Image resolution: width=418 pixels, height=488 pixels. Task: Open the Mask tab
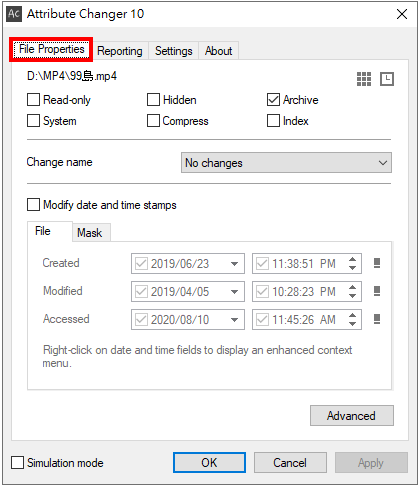click(x=90, y=233)
